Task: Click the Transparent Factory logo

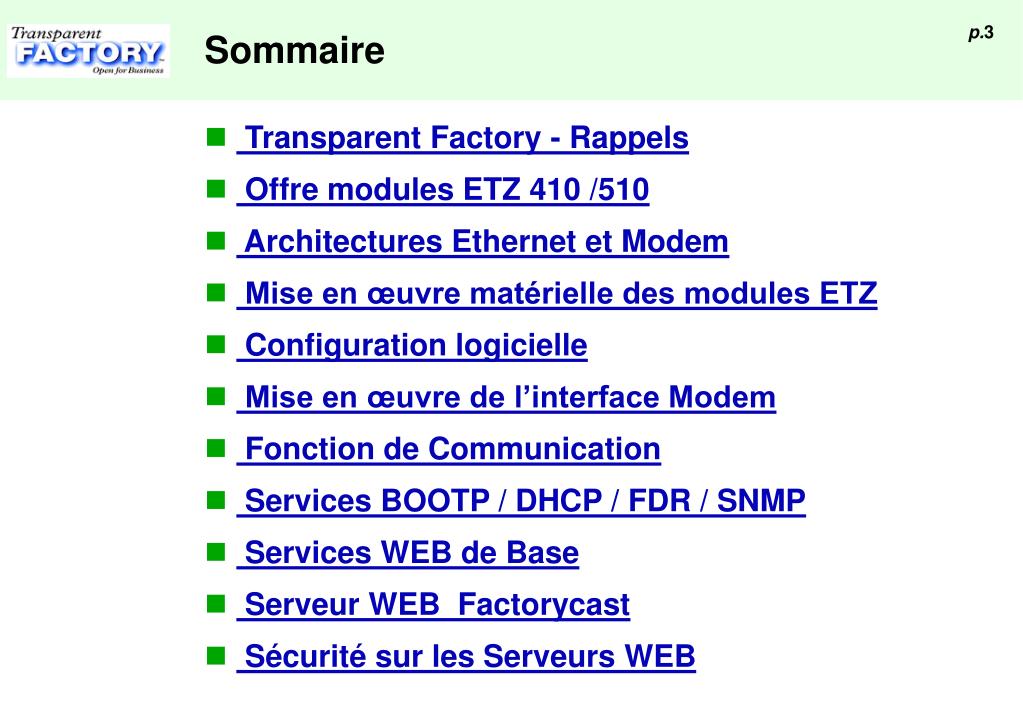Action: click(x=88, y=51)
